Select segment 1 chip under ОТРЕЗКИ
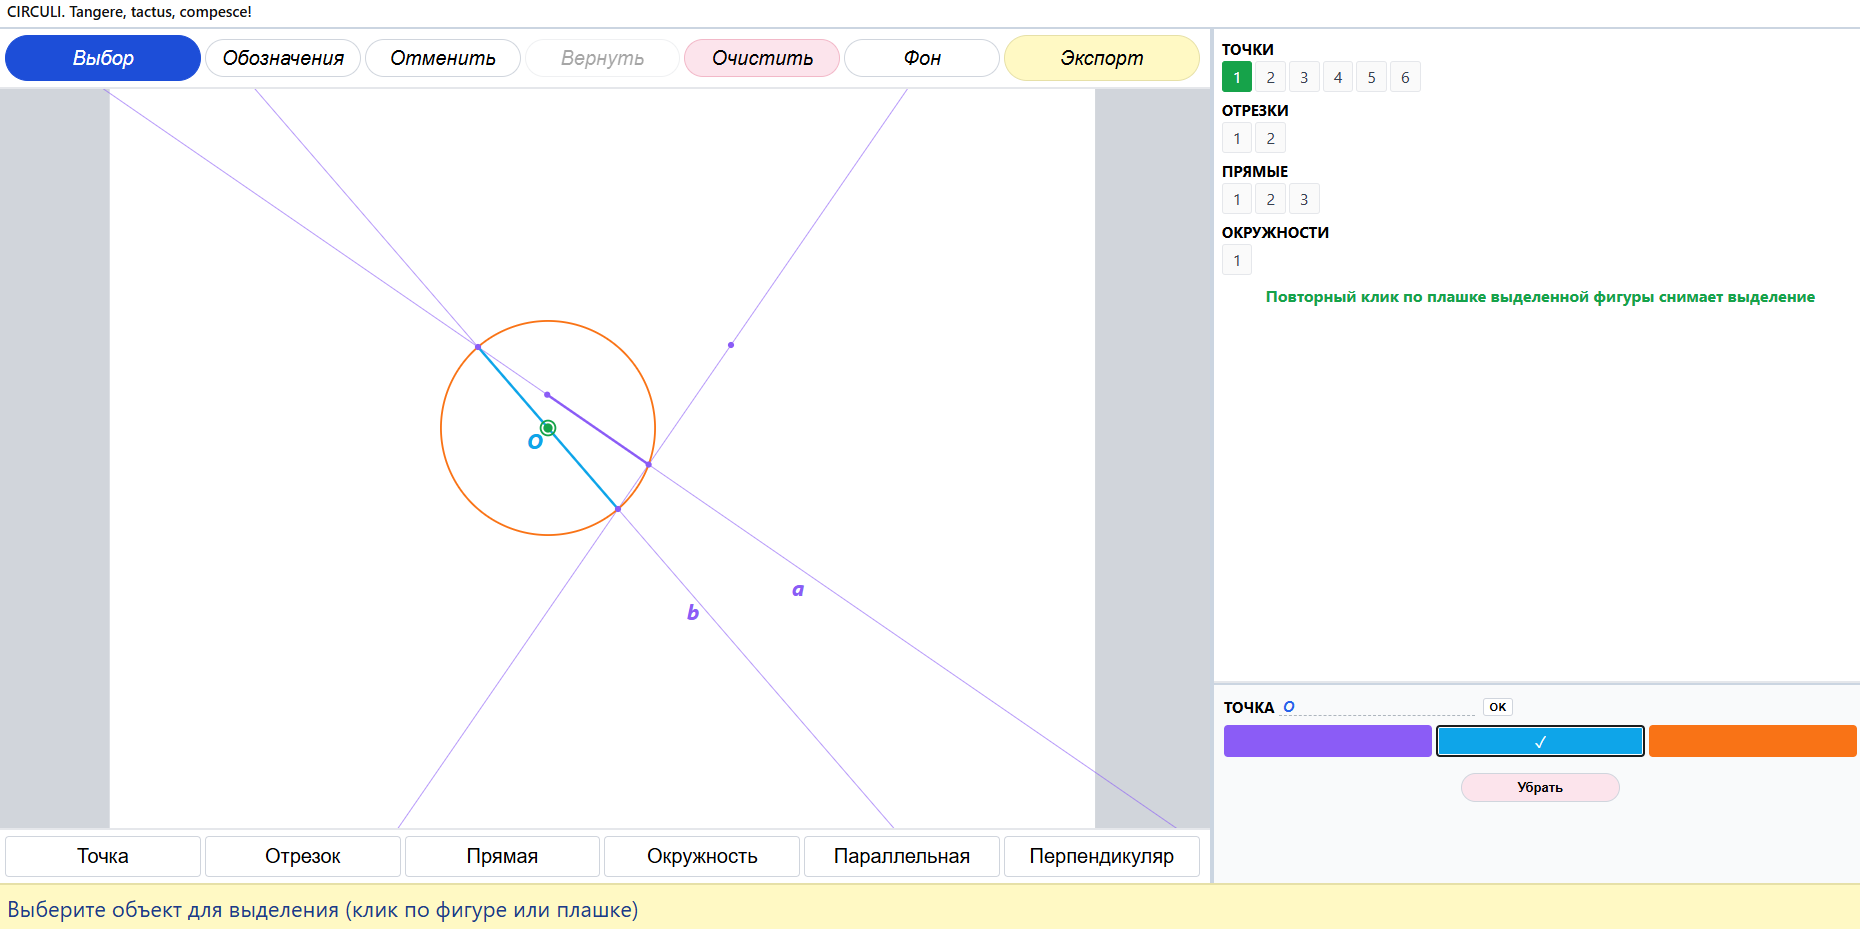Image resolution: width=1860 pixels, height=929 pixels. tap(1237, 138)
